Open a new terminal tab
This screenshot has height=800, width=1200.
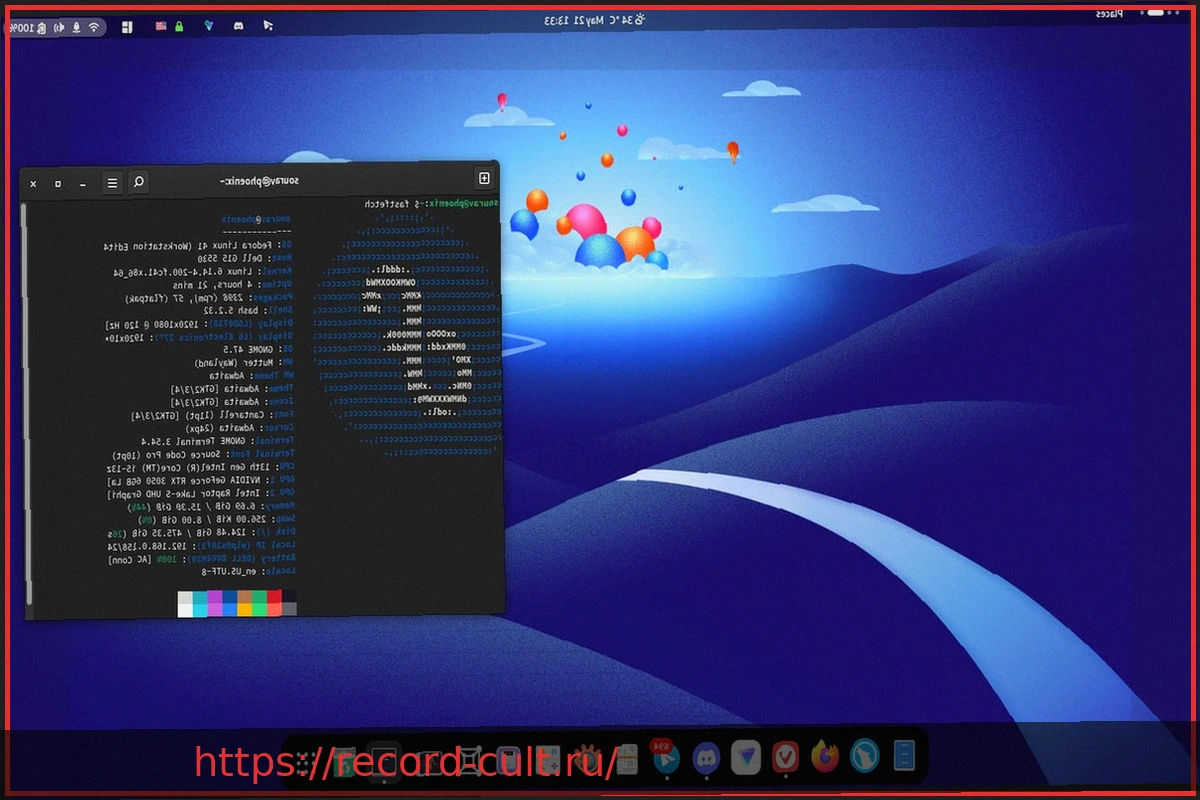point(484,178)
